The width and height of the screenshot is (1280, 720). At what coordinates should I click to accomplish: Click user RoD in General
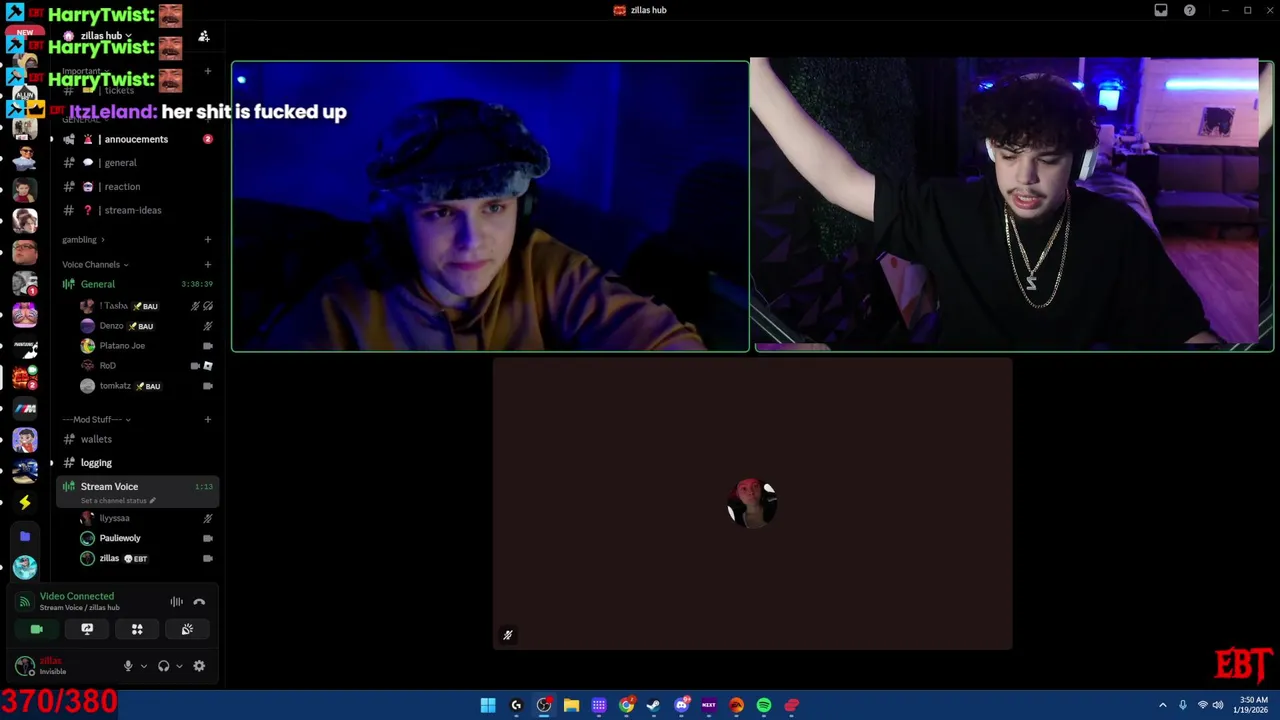click(146, 366)
